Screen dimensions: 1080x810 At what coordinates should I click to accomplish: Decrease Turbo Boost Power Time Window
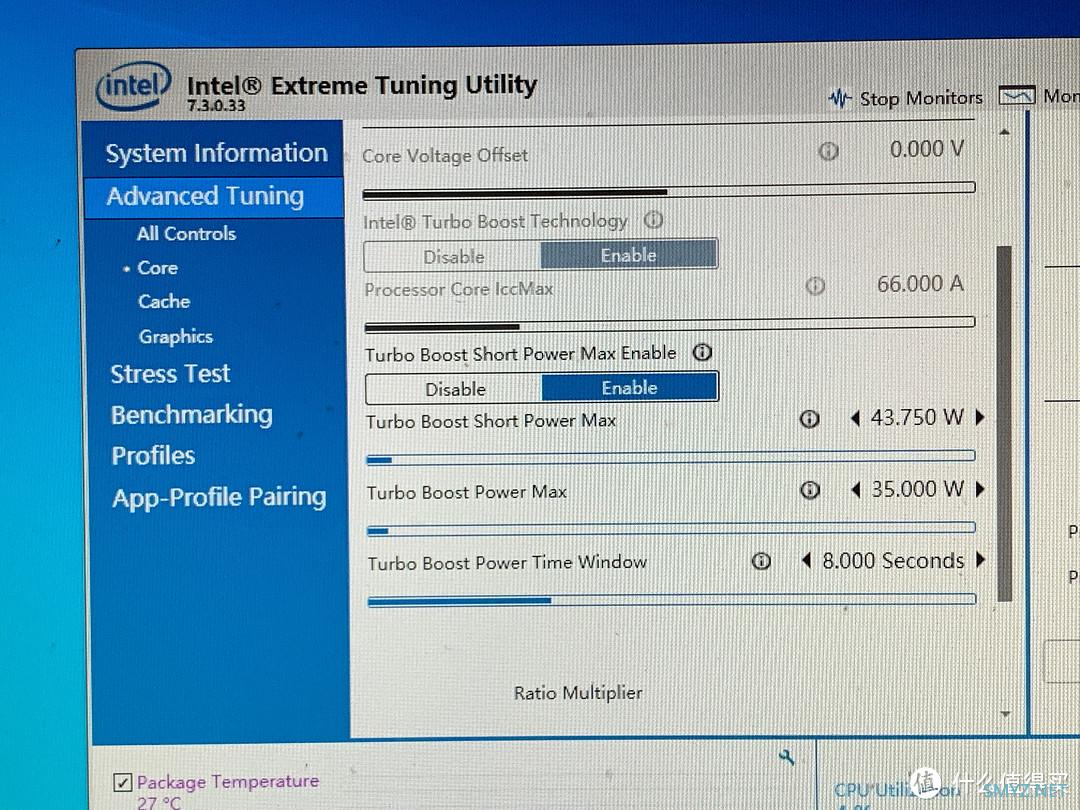[807, 561]
